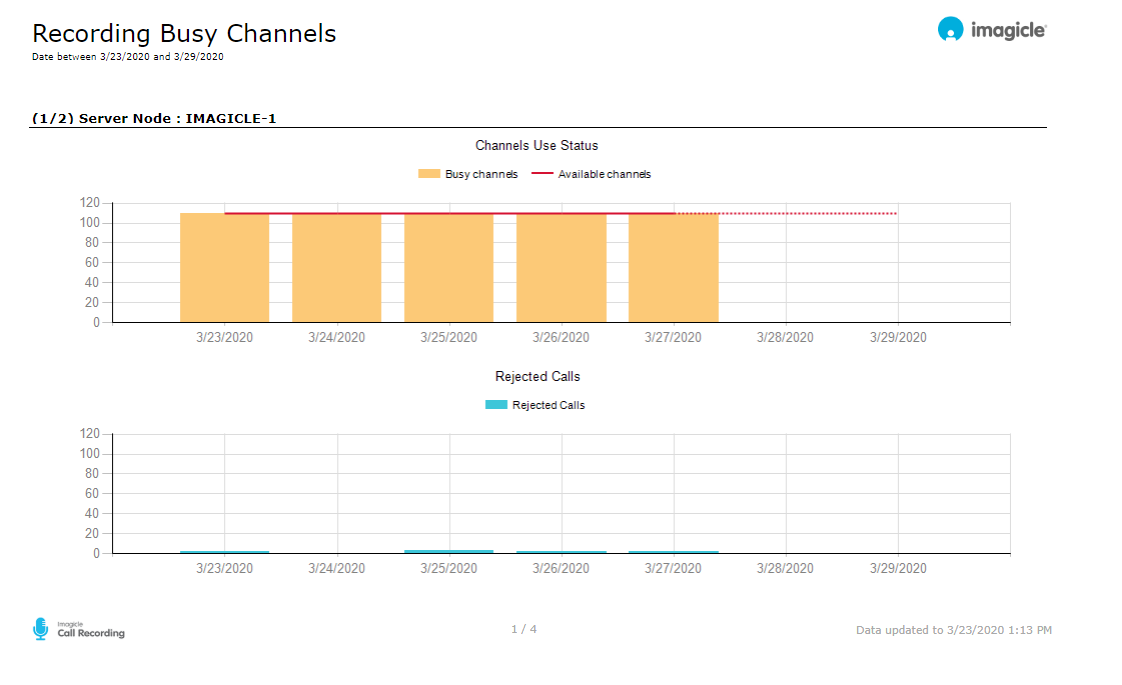
Task: Click the 3/24/2020 busy channels bar
Action: (336, 268)
